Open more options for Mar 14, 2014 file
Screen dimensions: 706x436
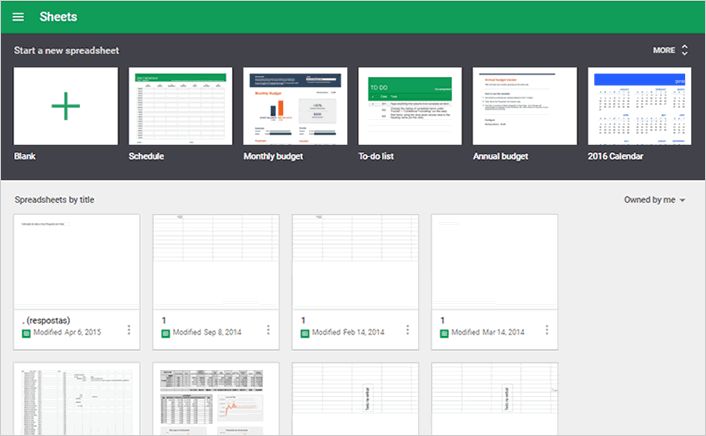547,330
